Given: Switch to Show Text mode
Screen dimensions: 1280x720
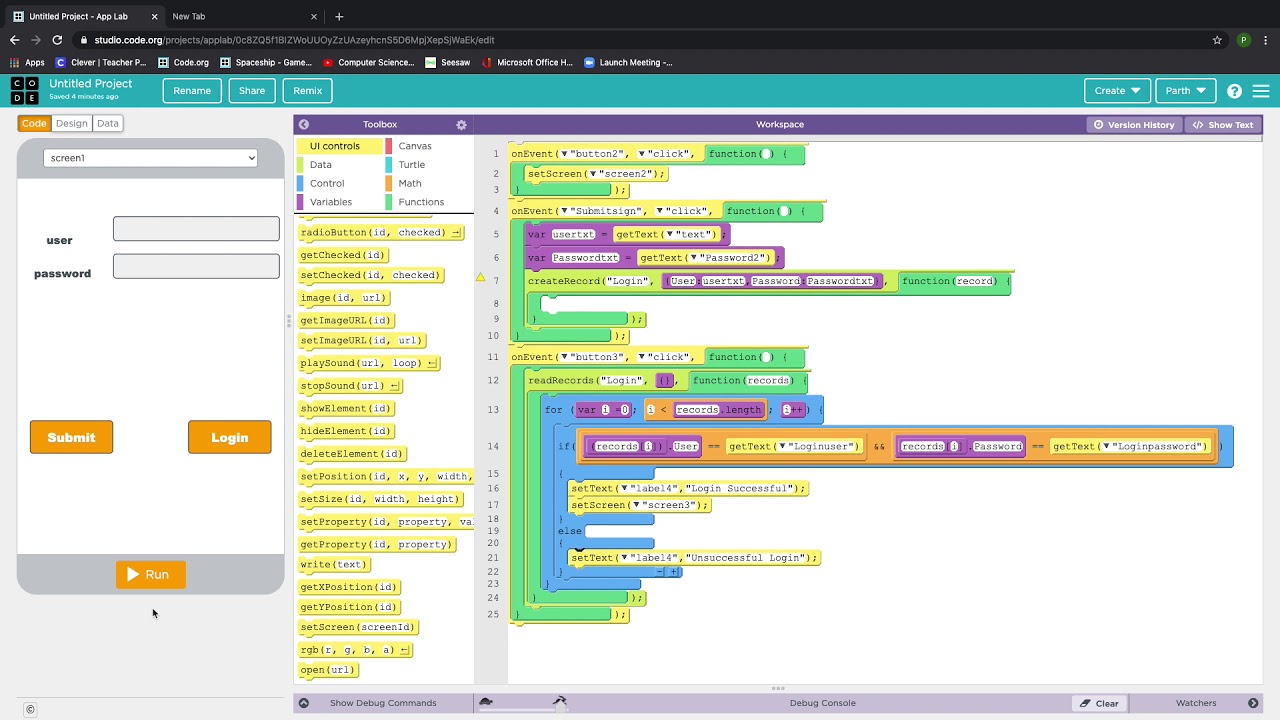Looking at the screenshot, I should [x=1222, y=125].
